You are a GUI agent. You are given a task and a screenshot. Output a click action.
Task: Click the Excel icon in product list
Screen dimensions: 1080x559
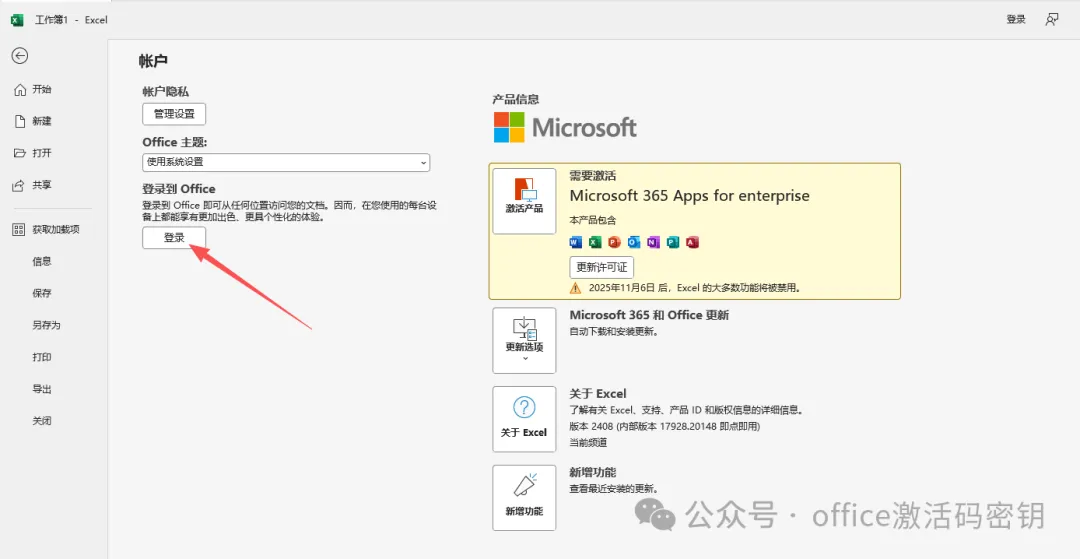595,242
